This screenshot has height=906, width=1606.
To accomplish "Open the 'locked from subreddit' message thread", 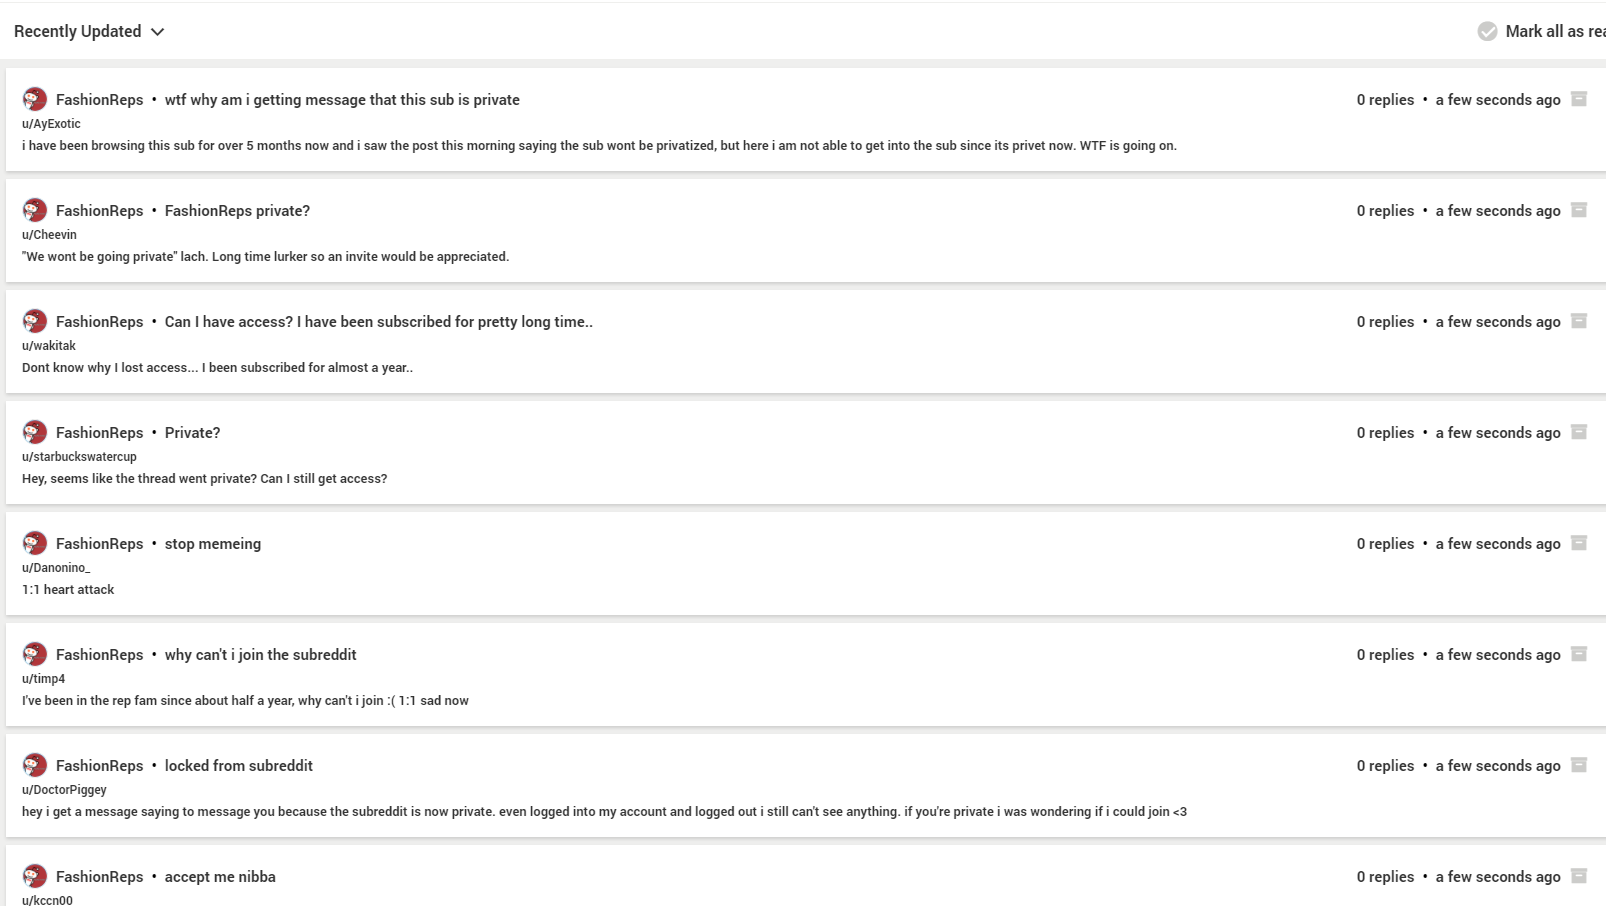I will 239,765.
